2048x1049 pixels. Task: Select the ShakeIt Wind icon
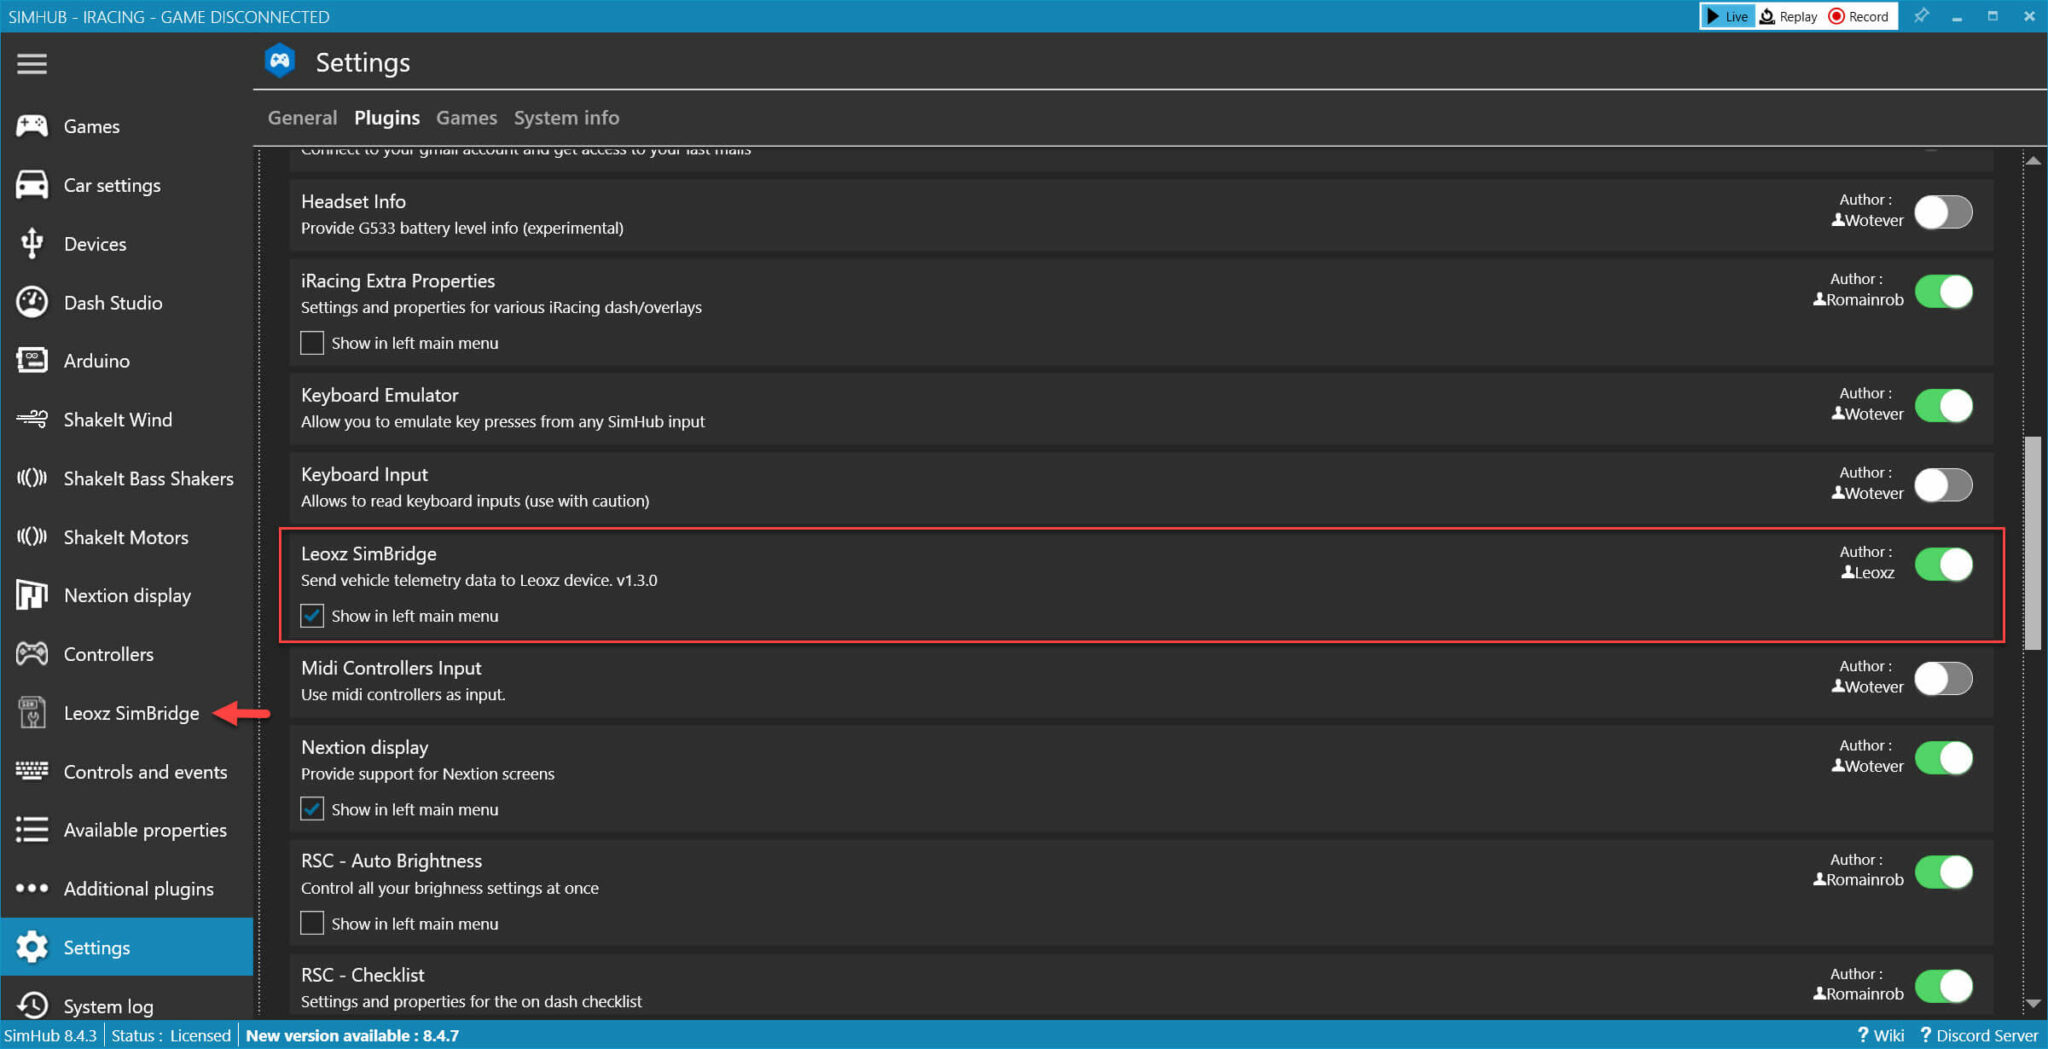[32, 419]
